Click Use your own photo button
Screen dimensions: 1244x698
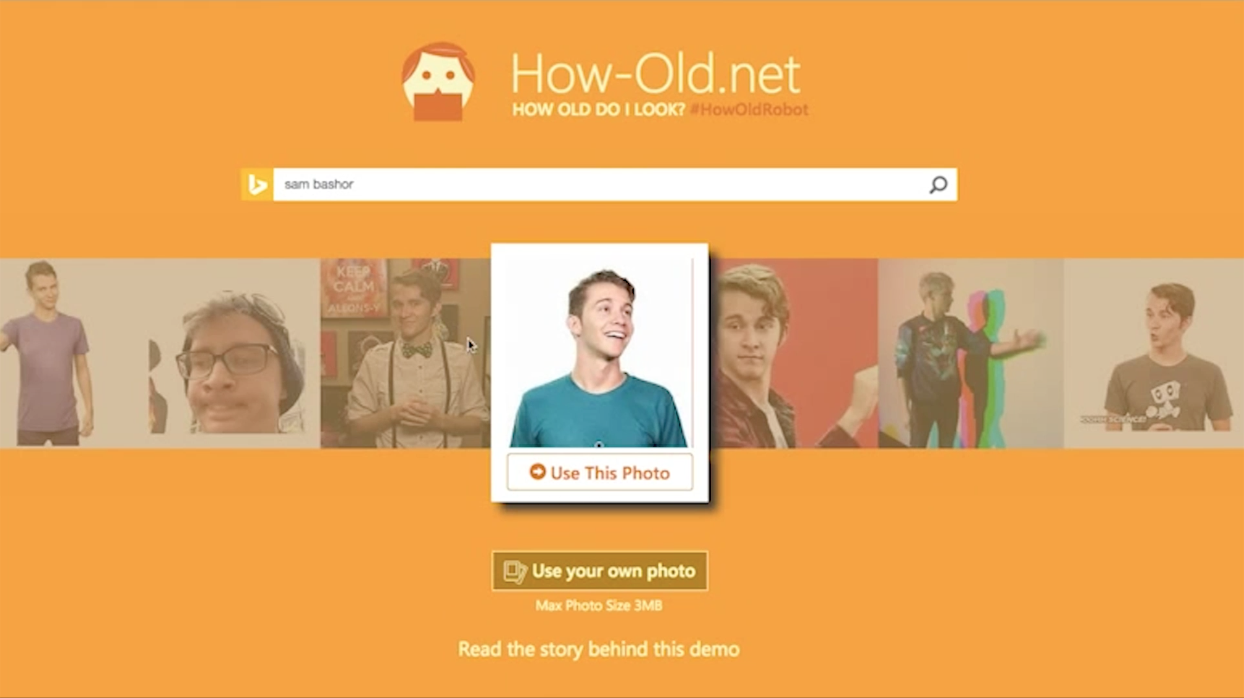click(x=600, y=571)
